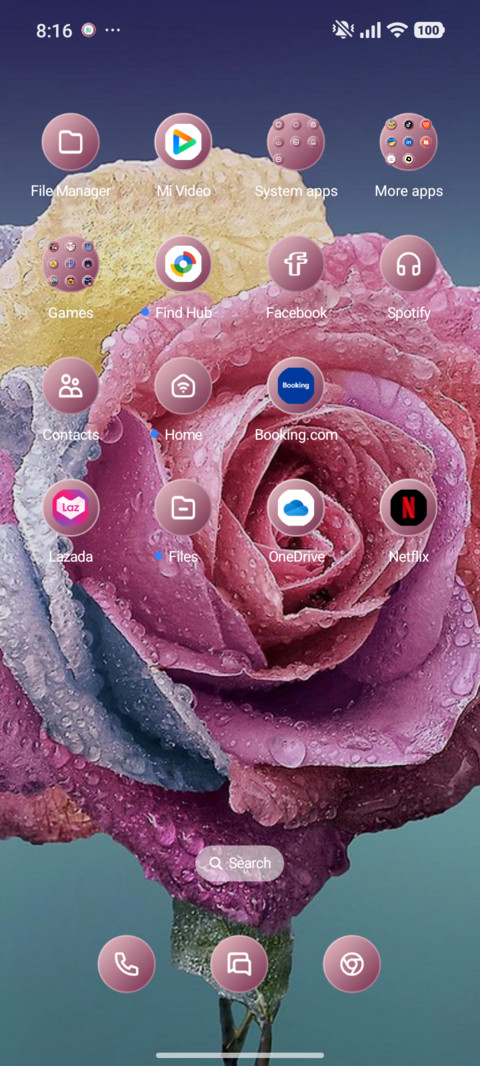Viewport: 480px width, 1066px height.
Task: Tap the cellular signal bars icon
Action: (370, 30)
